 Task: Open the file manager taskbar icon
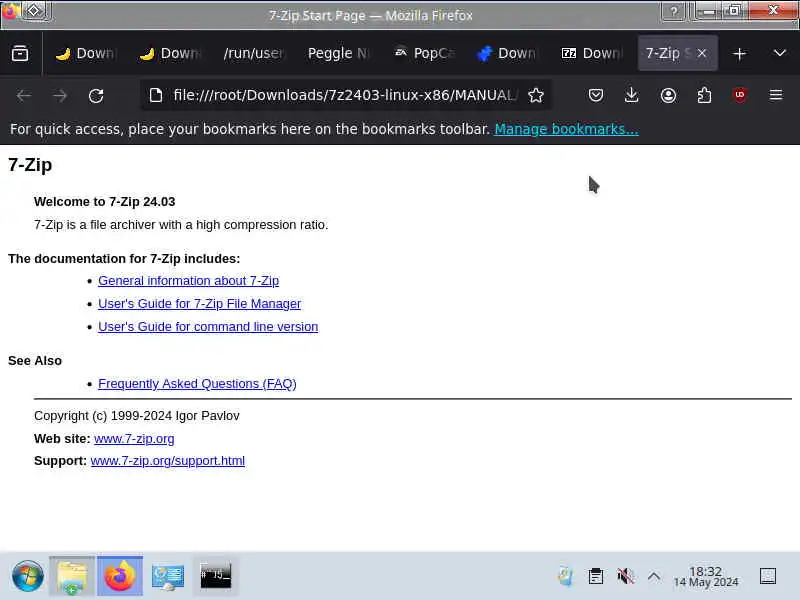(x=72, y=576)
